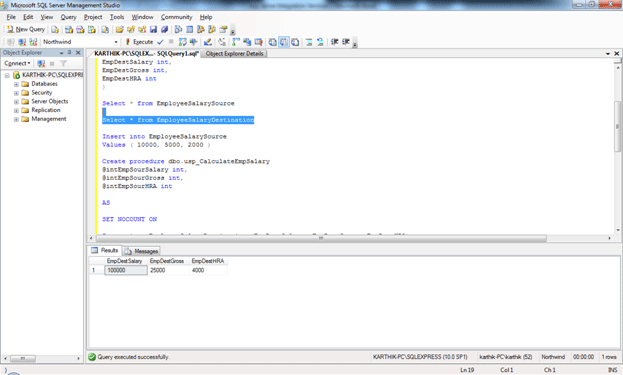The height and width of the screenshot is (375, 623).
Task: Collapse the KARTHIK-PC\SQLEXPRESS server node
Action: (x=7, y=75)
